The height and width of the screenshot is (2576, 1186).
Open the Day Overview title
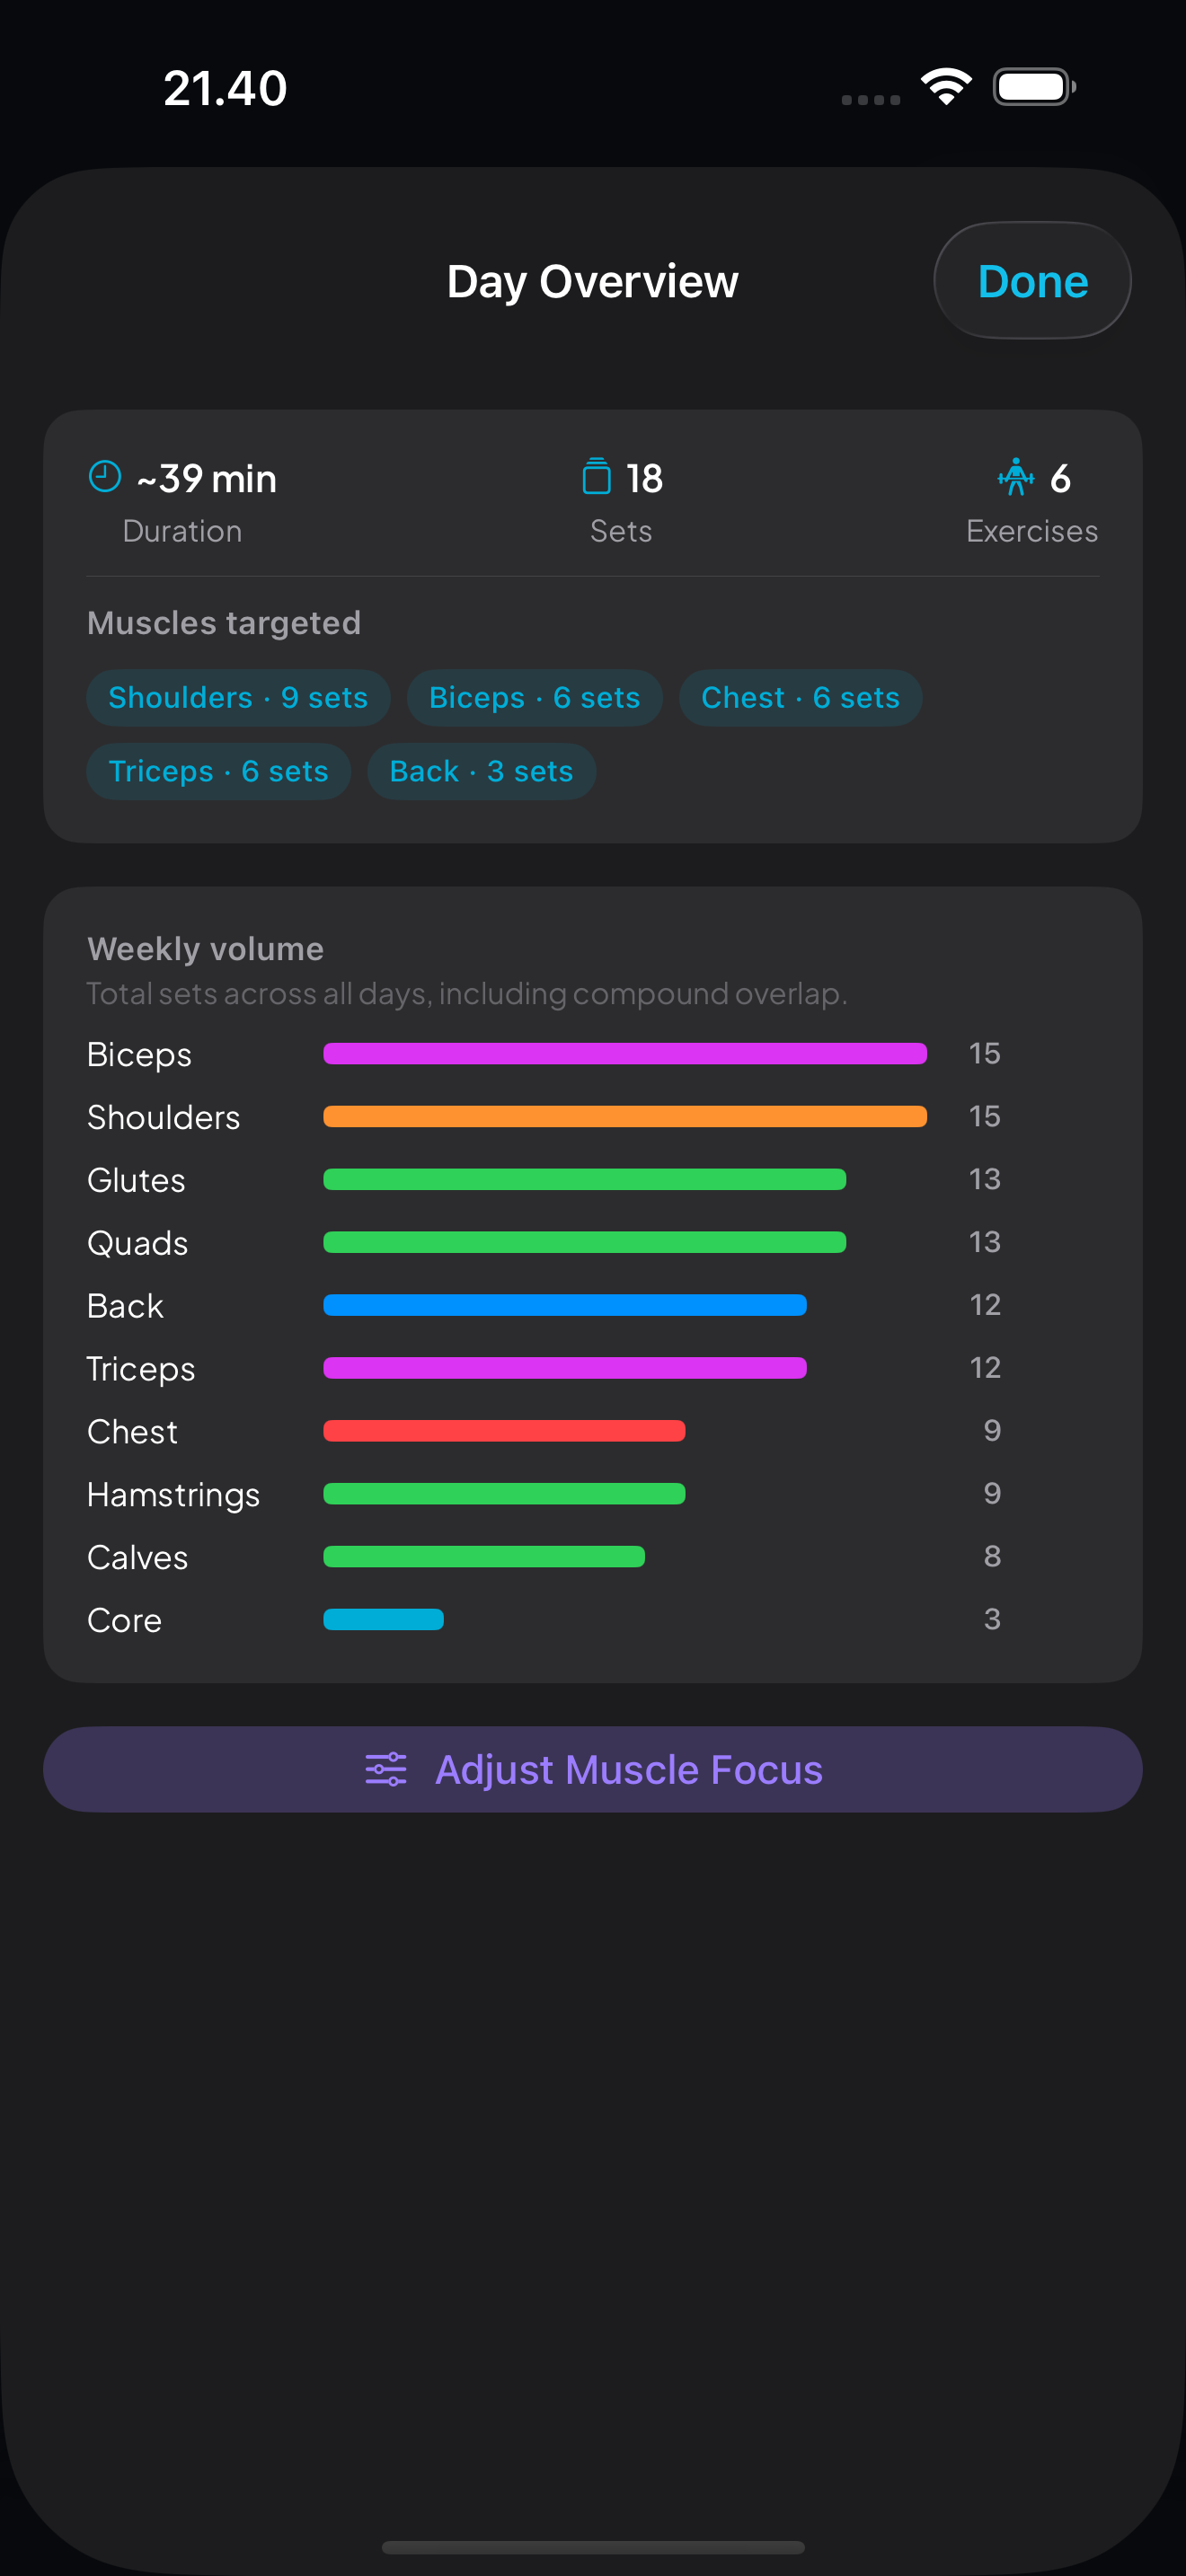(x=592, y=281)
